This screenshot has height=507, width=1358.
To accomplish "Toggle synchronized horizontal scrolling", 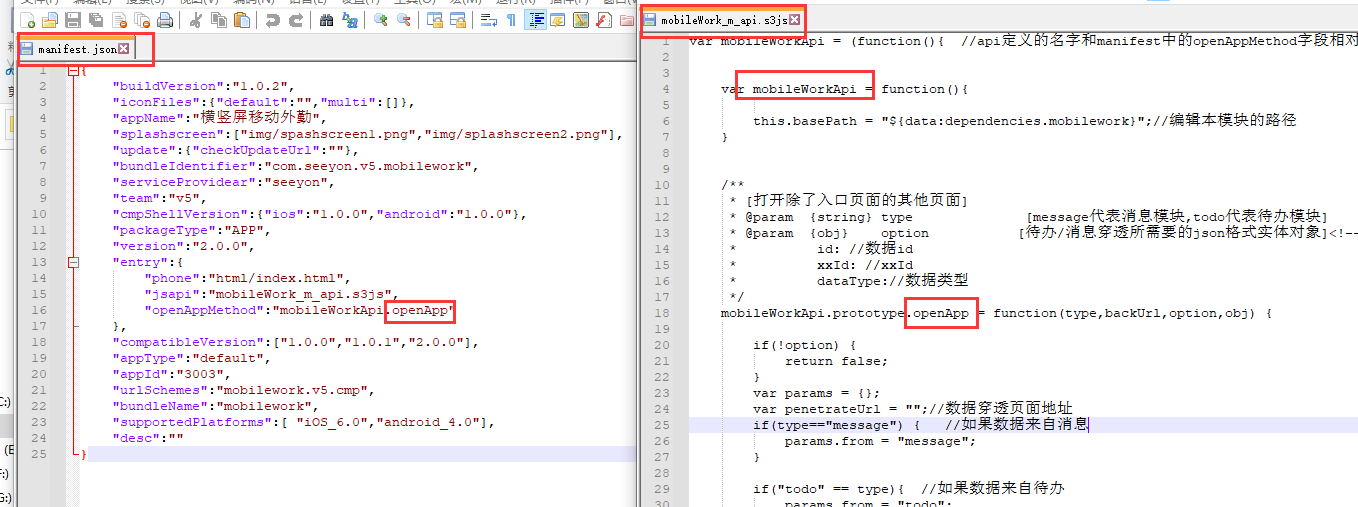I will point(458,19).
